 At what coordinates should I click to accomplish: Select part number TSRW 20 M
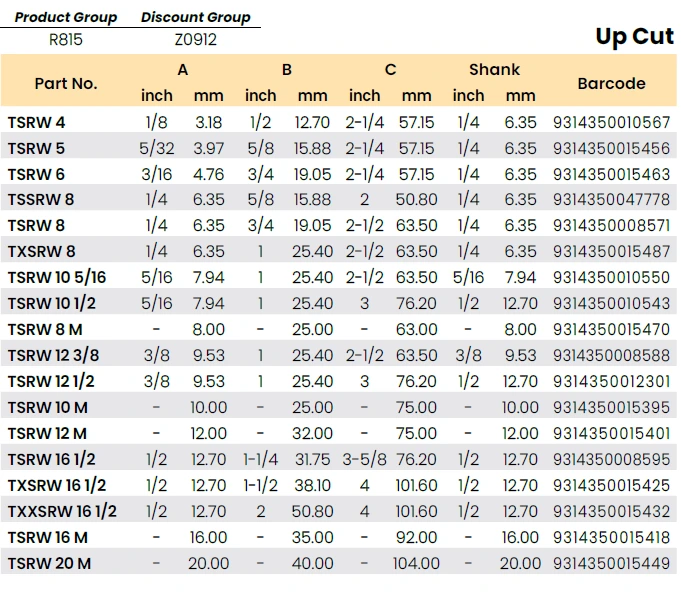pos(49,563)
